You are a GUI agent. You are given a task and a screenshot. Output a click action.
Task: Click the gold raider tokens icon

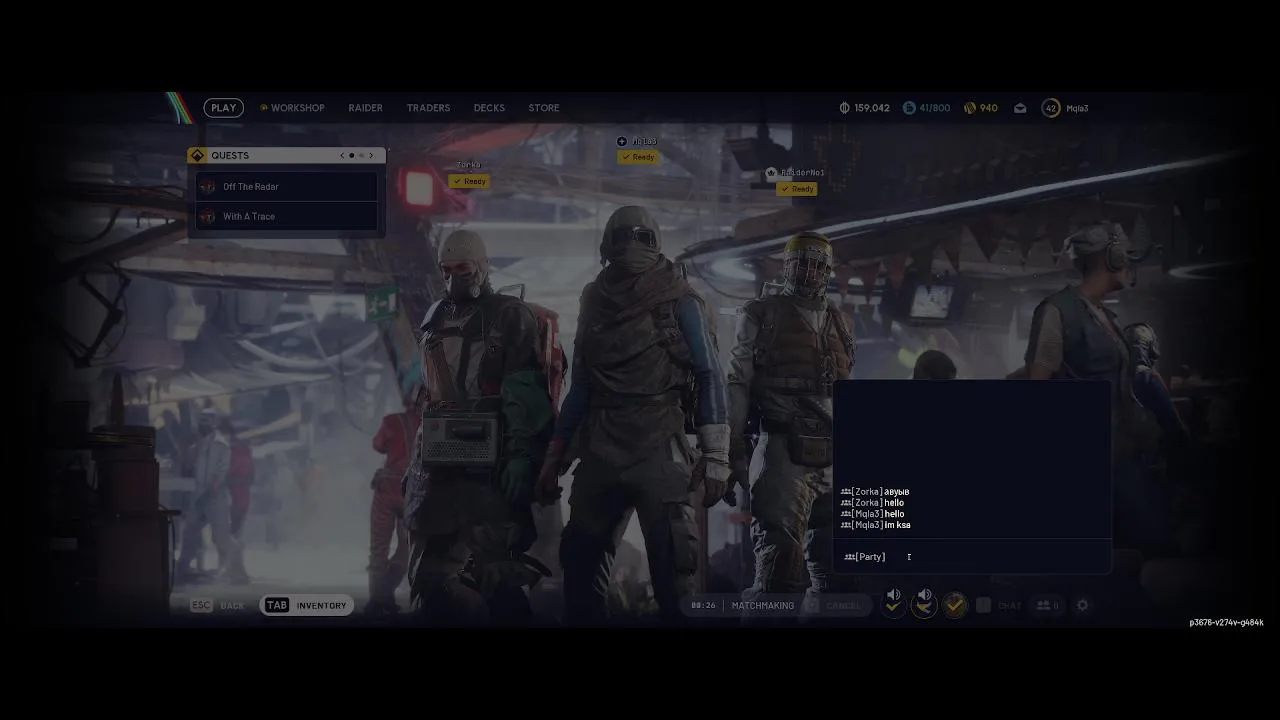[x=970, y=108]
